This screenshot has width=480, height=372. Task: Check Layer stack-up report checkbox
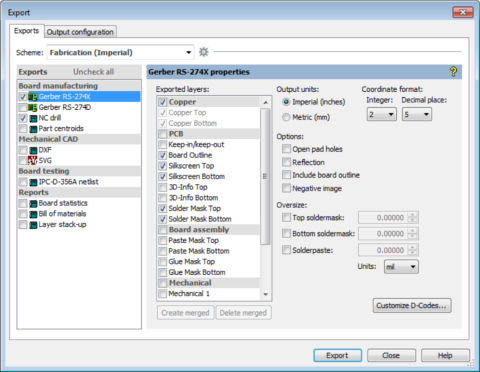[23, 225]
